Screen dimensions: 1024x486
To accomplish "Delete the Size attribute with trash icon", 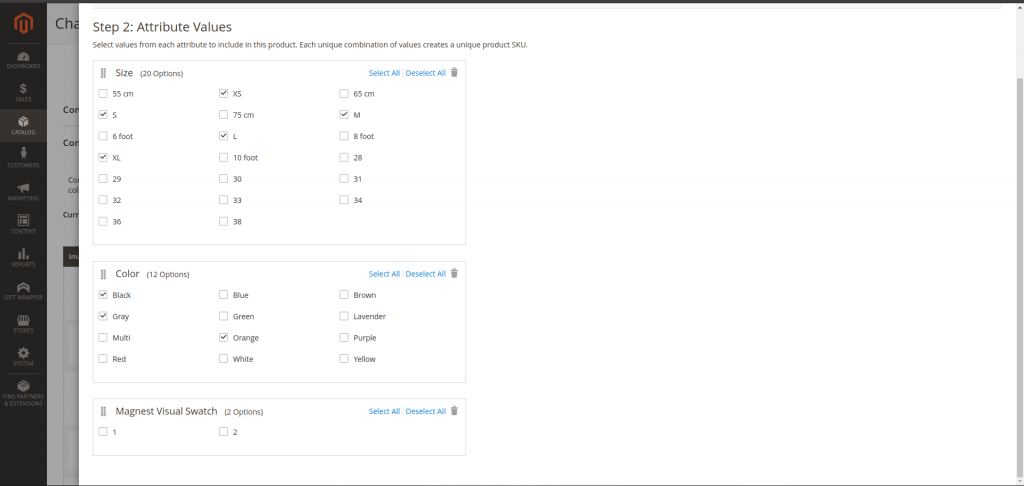I will click(x=454, y=73).
